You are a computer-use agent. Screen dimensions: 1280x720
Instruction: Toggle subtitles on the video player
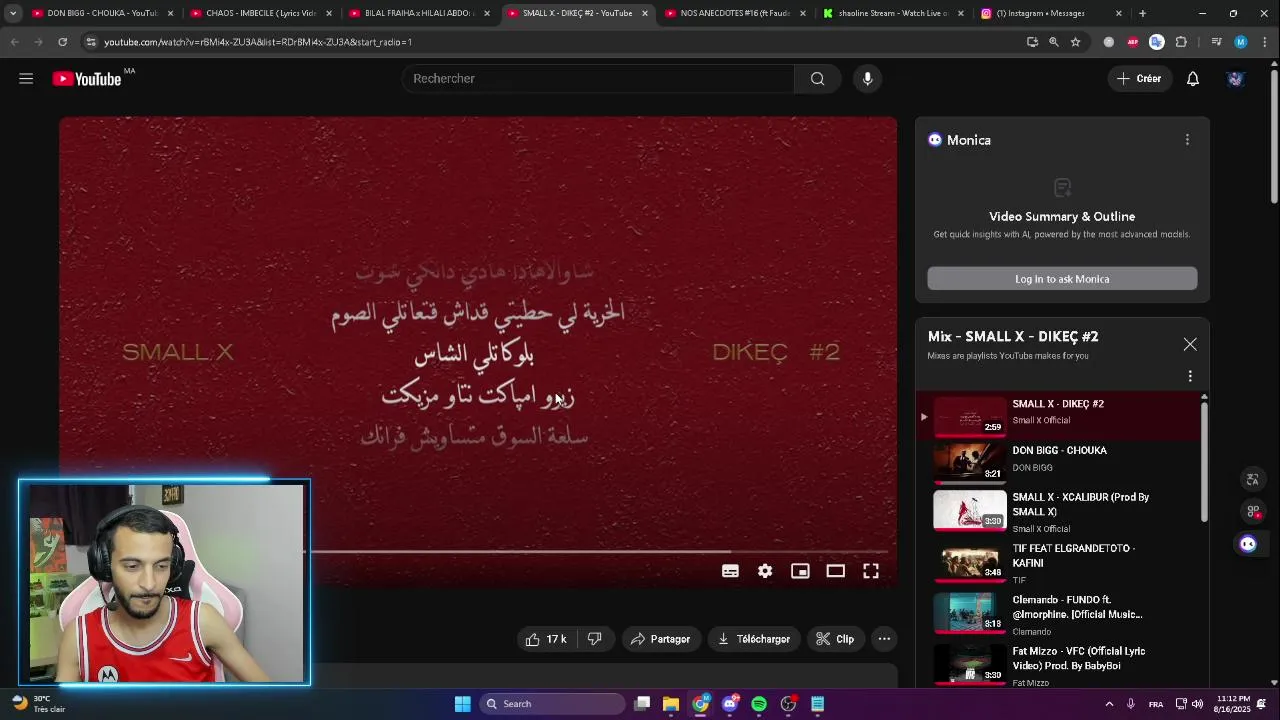point(730,571)
